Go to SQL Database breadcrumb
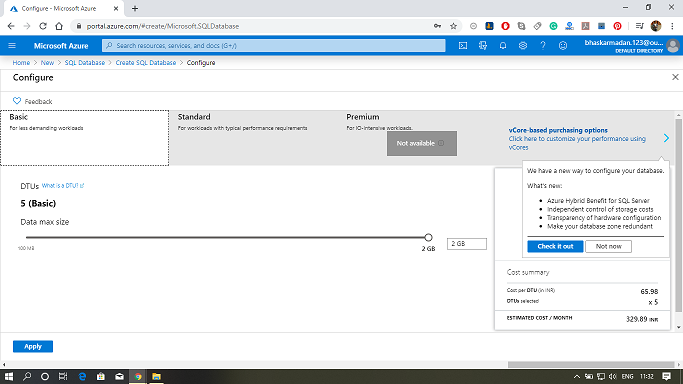683x384 pixels. coord(85,63)
